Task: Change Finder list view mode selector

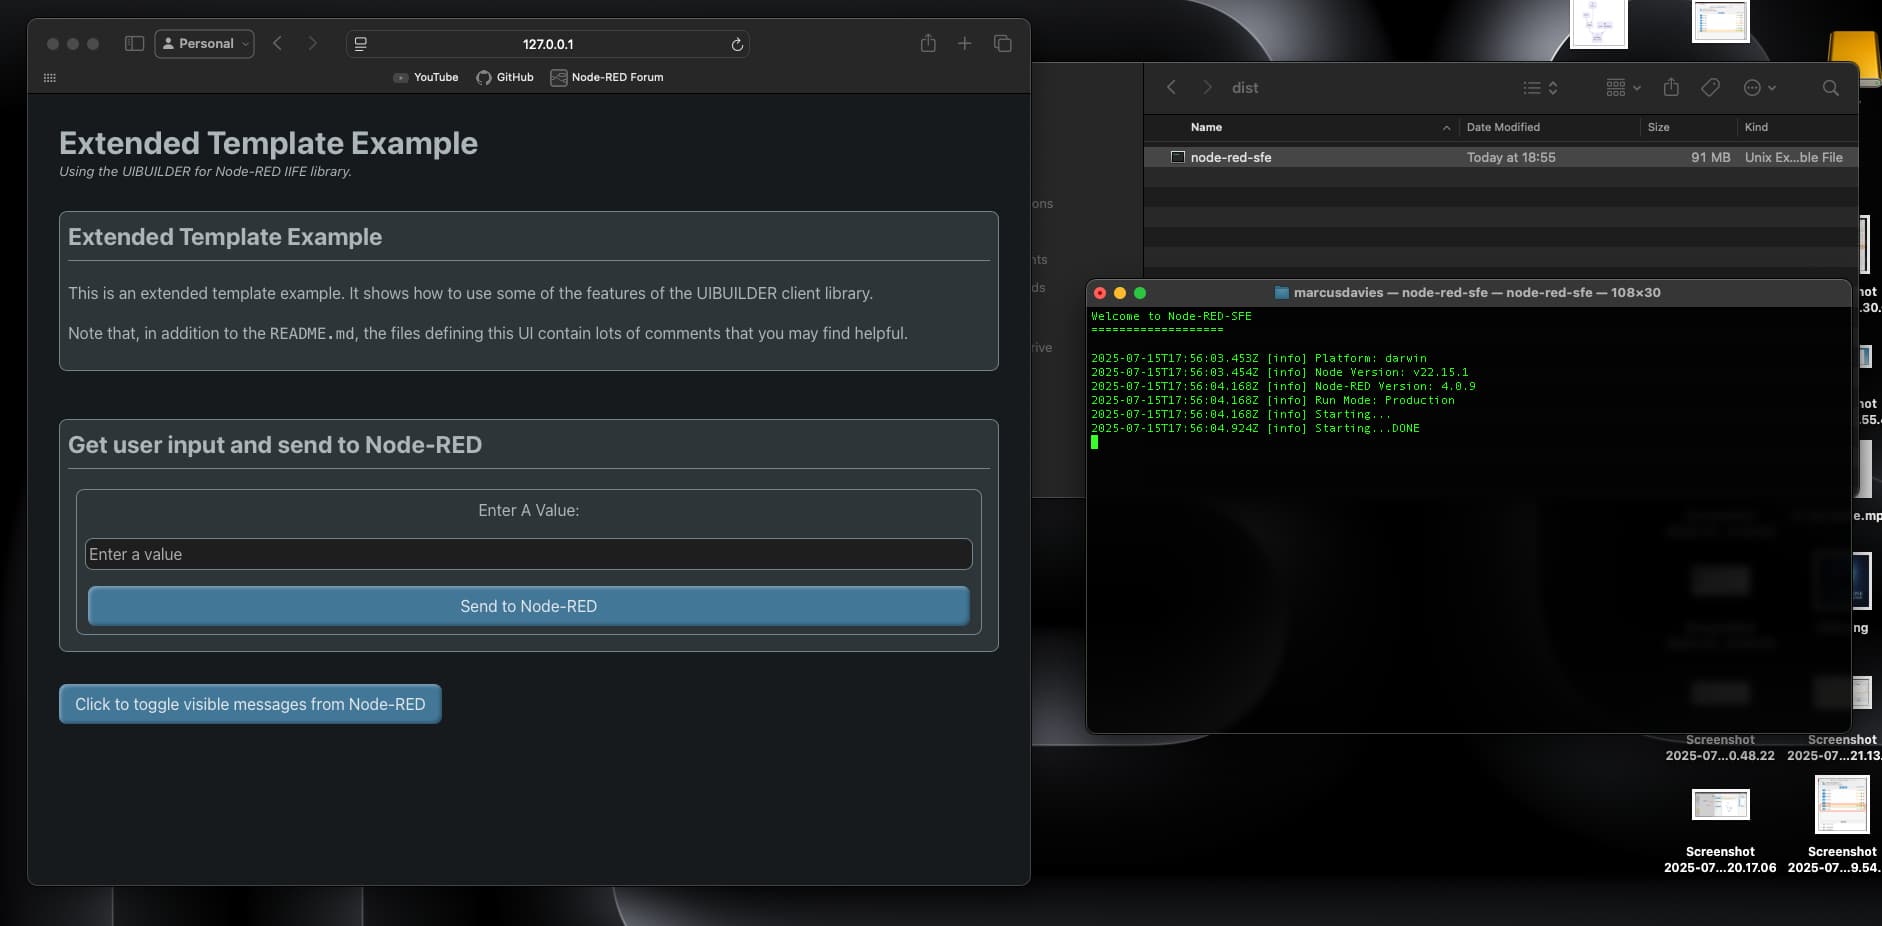Action: (1540, 88)
